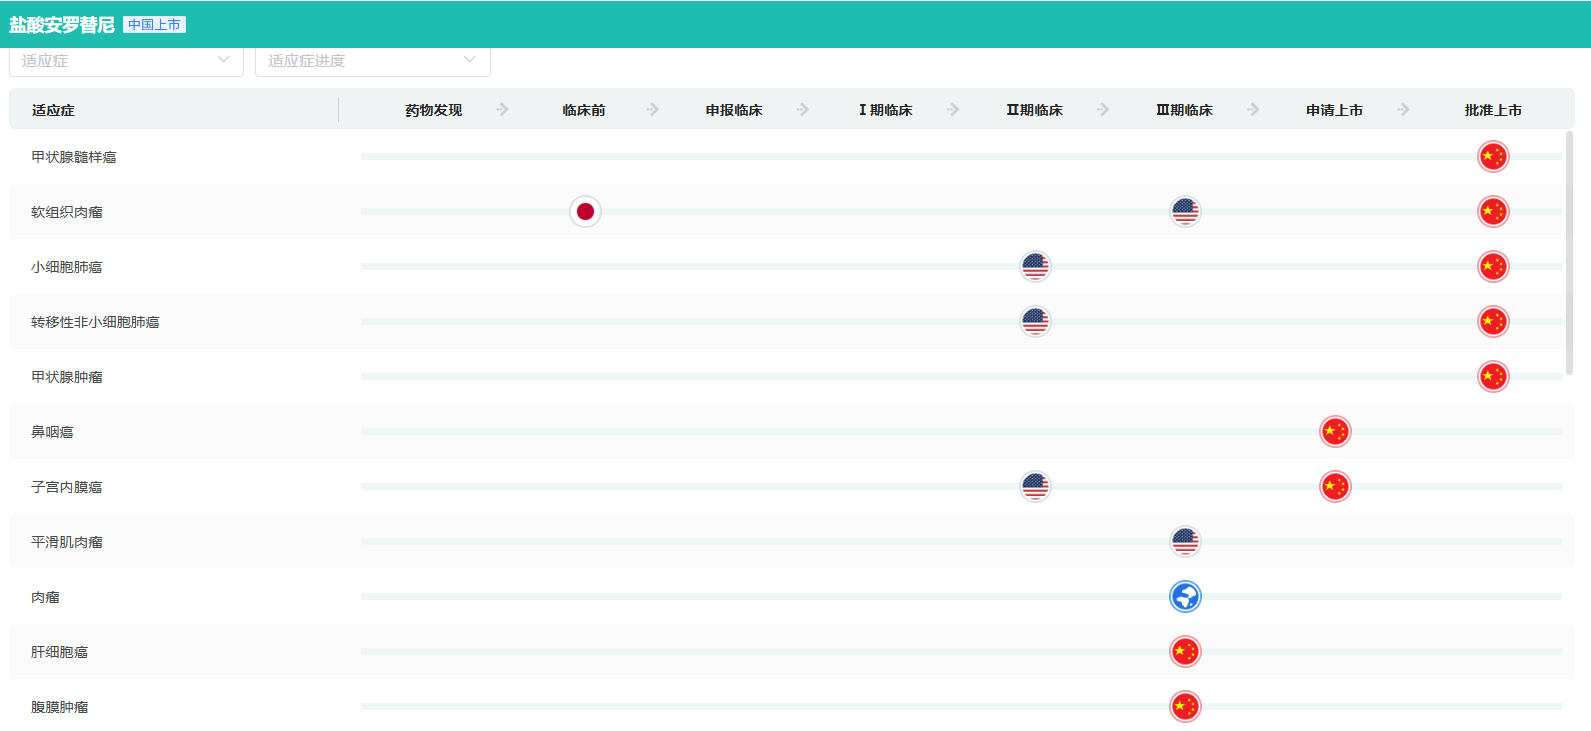Select the 腹膜肿瘤 indication label
Viewport: 1591px width, 731px height.
(59, 707)
